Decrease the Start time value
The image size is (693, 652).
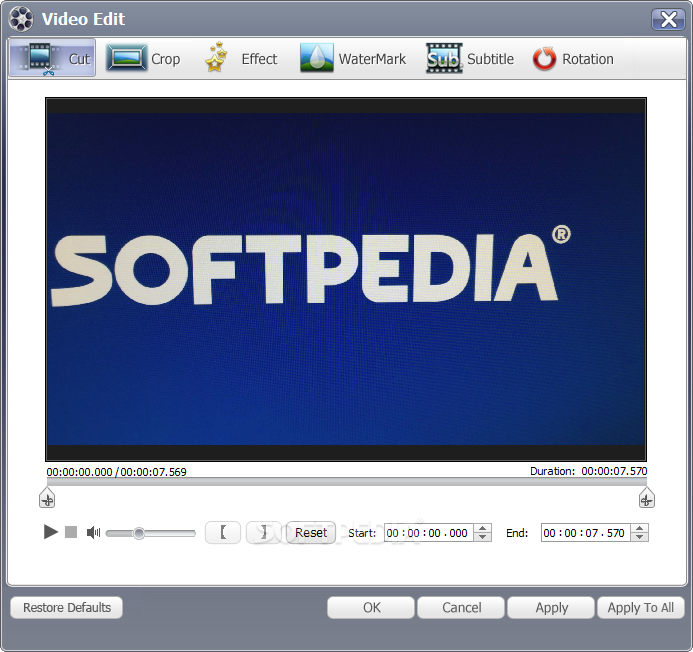[483, 537]
